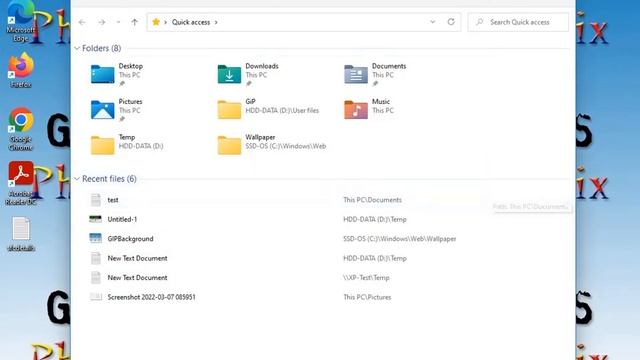Select the Pictures folder icon

click(102, 110)
